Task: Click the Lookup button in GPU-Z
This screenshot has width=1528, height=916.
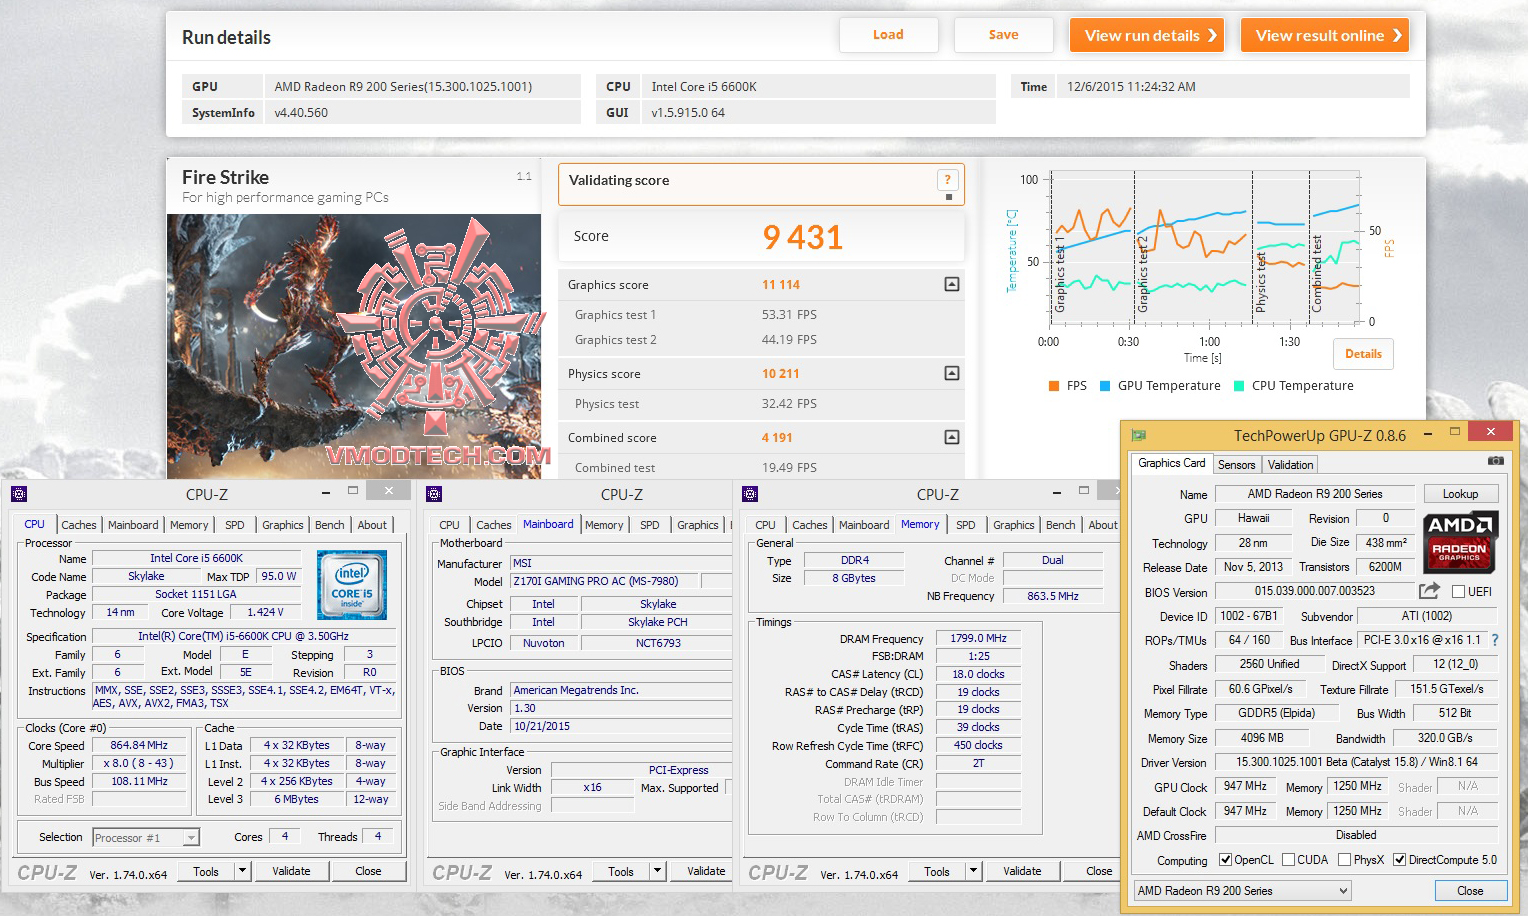Action: coord(1460,494)
